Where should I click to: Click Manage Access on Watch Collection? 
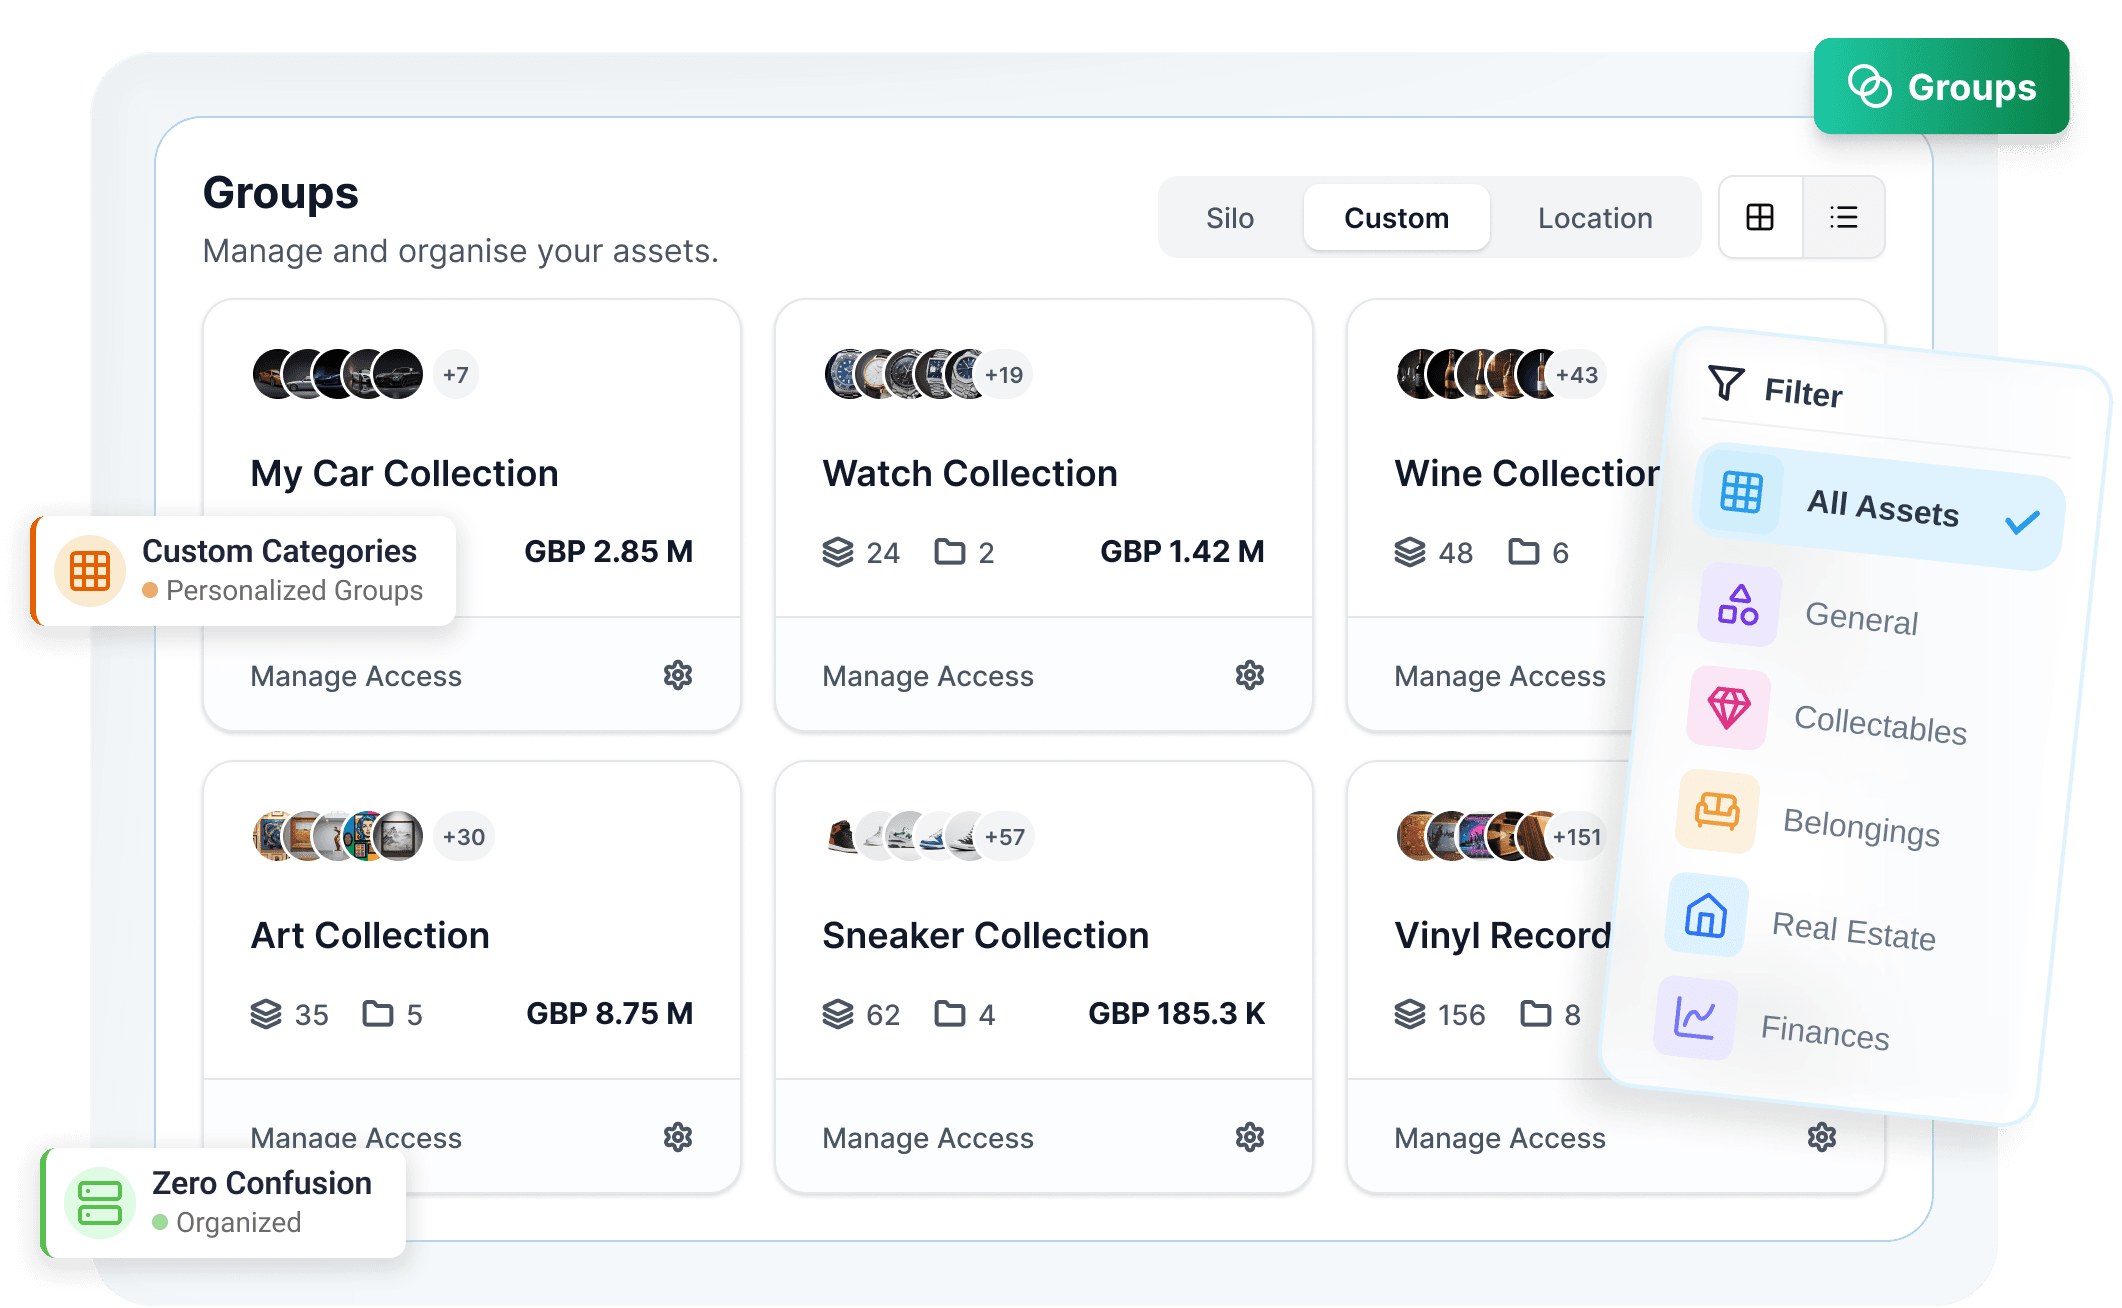point(928,676)
